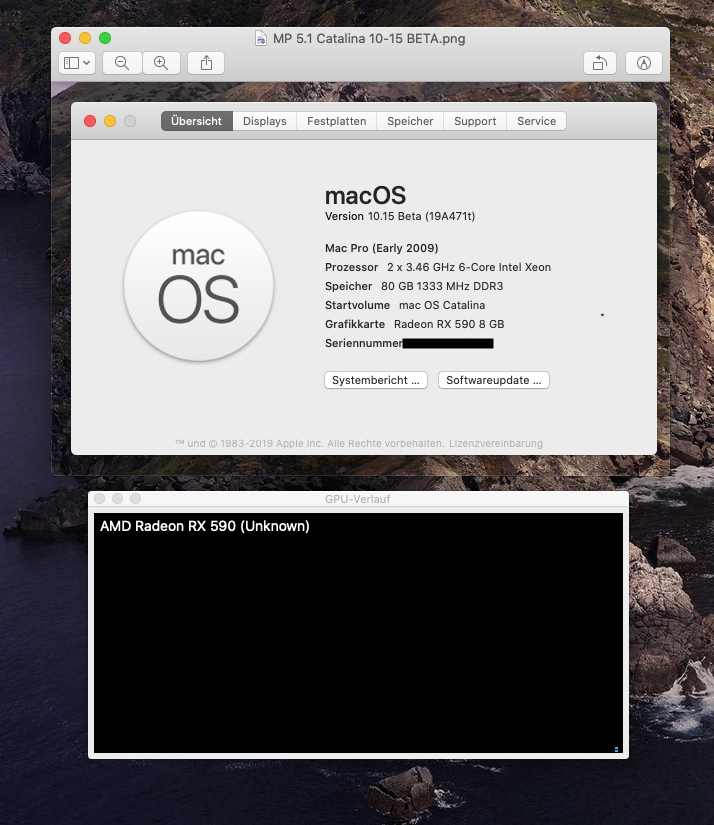The width and height of the screenshot is (714, 825).
Task: Click the PNG document icon in title bar
Action: pyautogui.click(x=260, y=38)
